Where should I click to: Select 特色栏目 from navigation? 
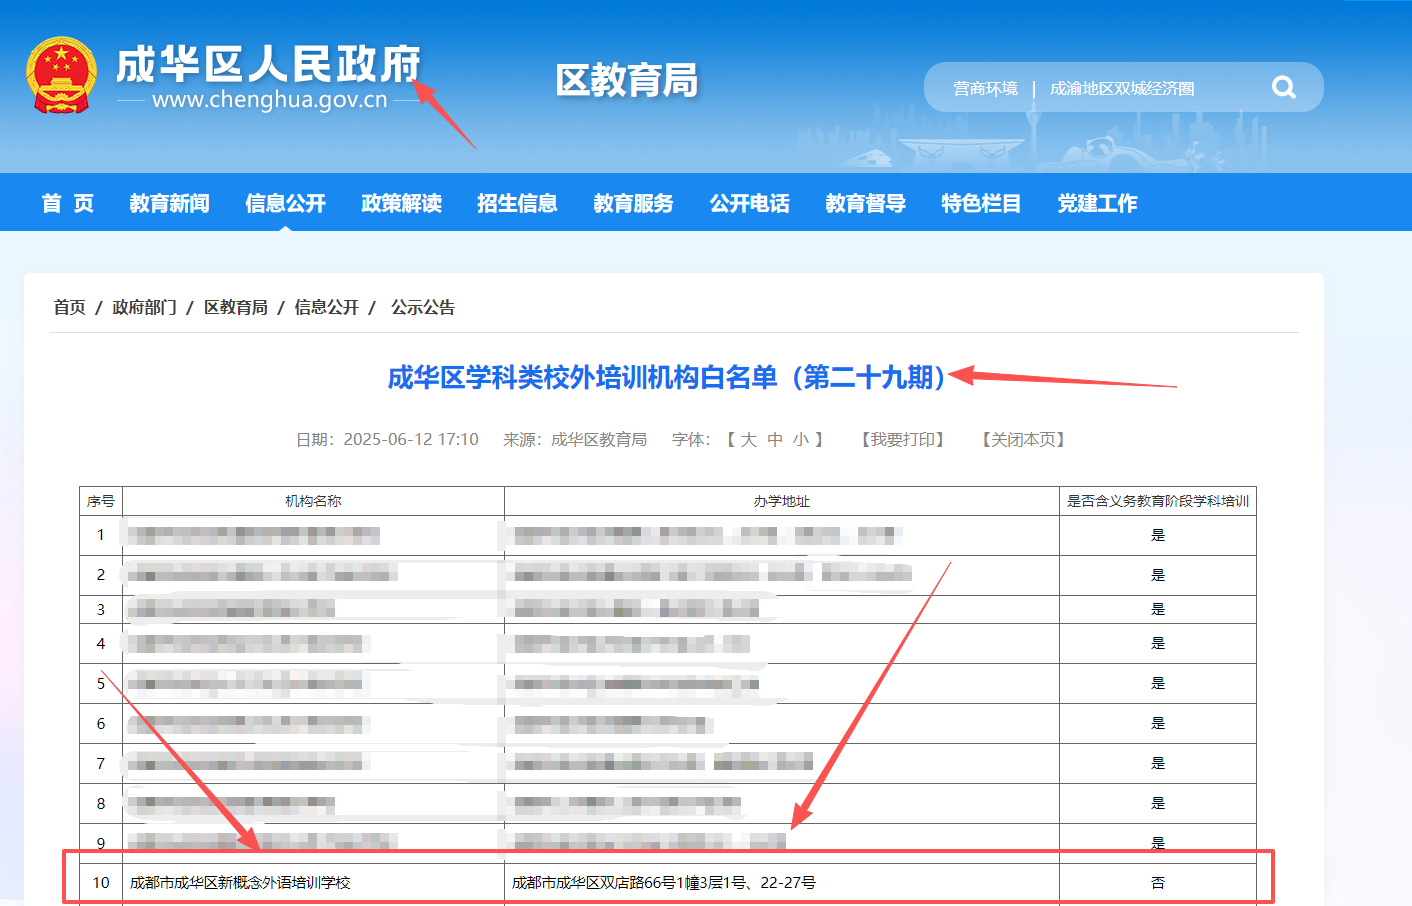981,204
